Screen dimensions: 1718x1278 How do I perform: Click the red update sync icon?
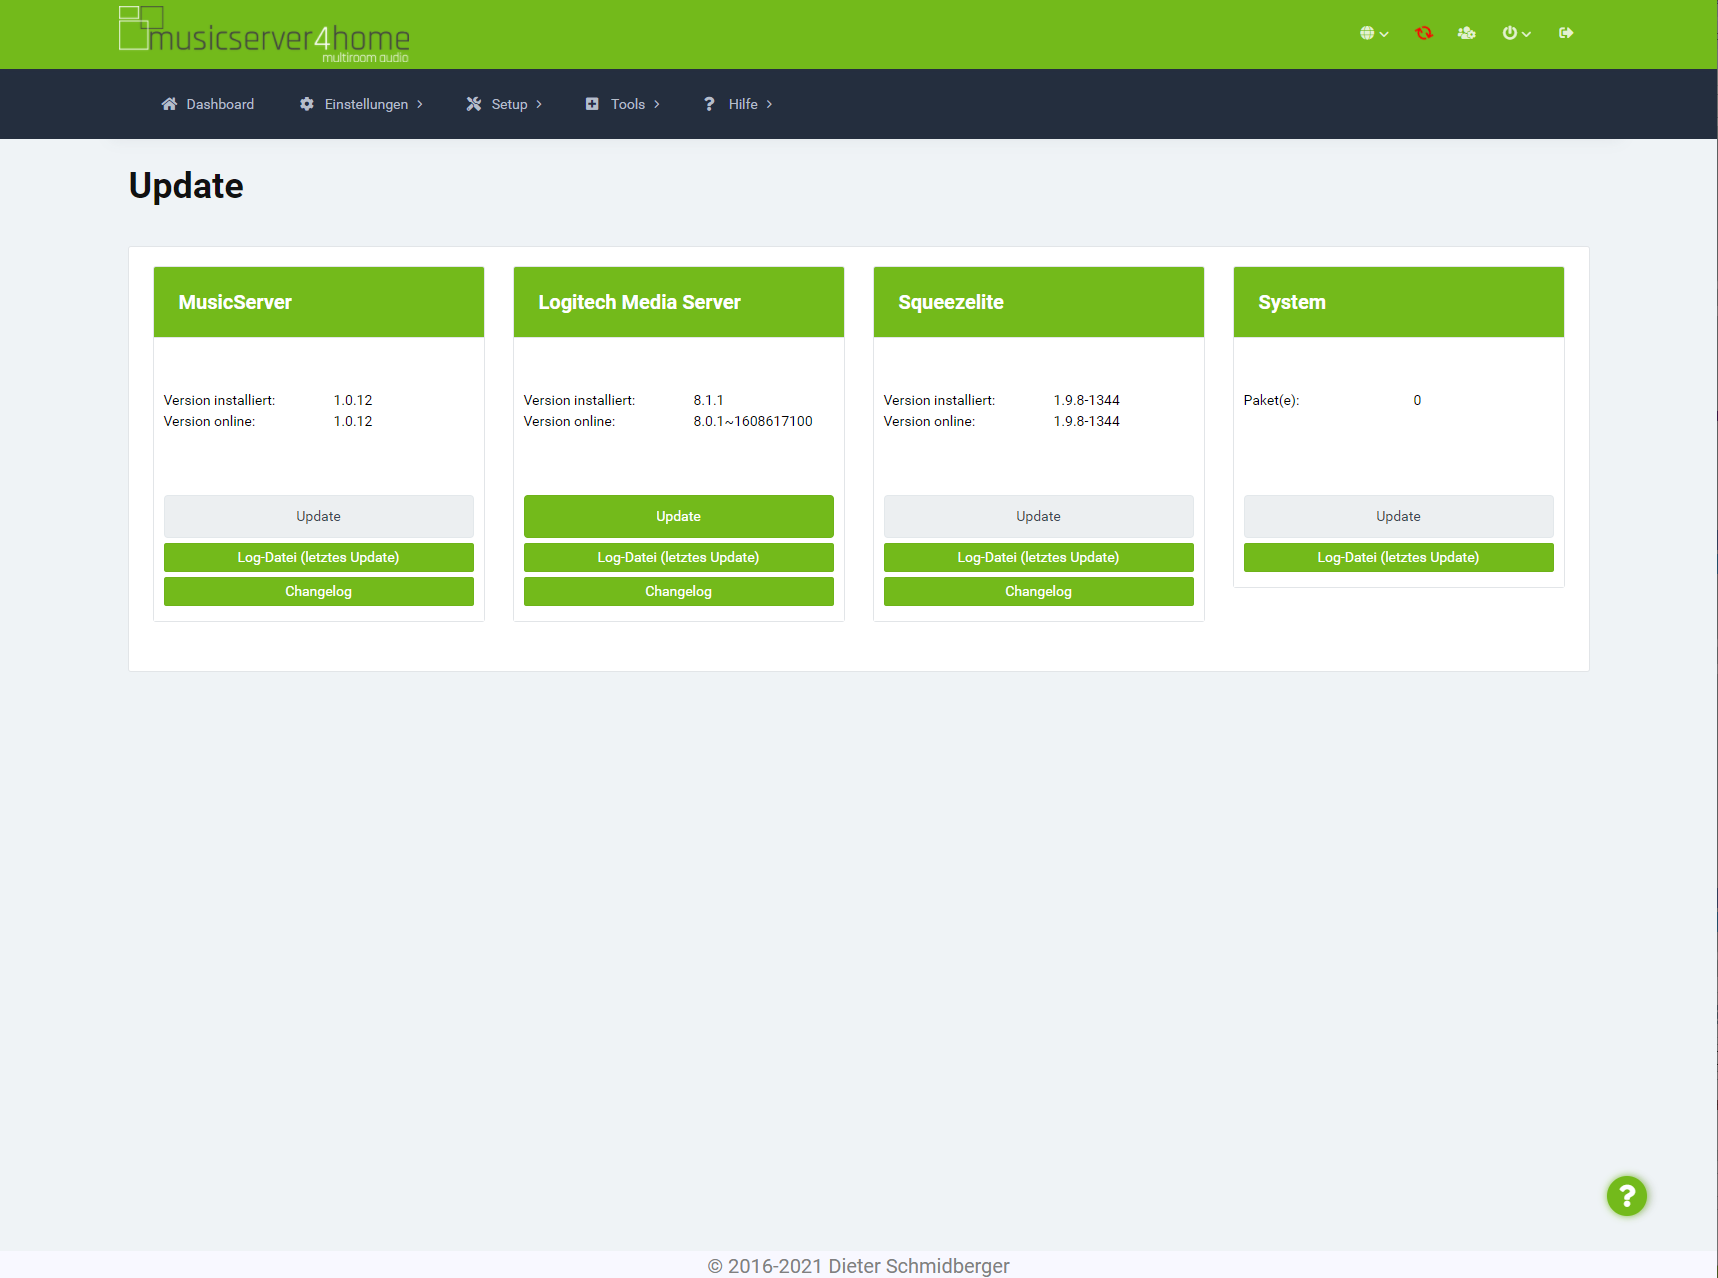click(1423, 33)
